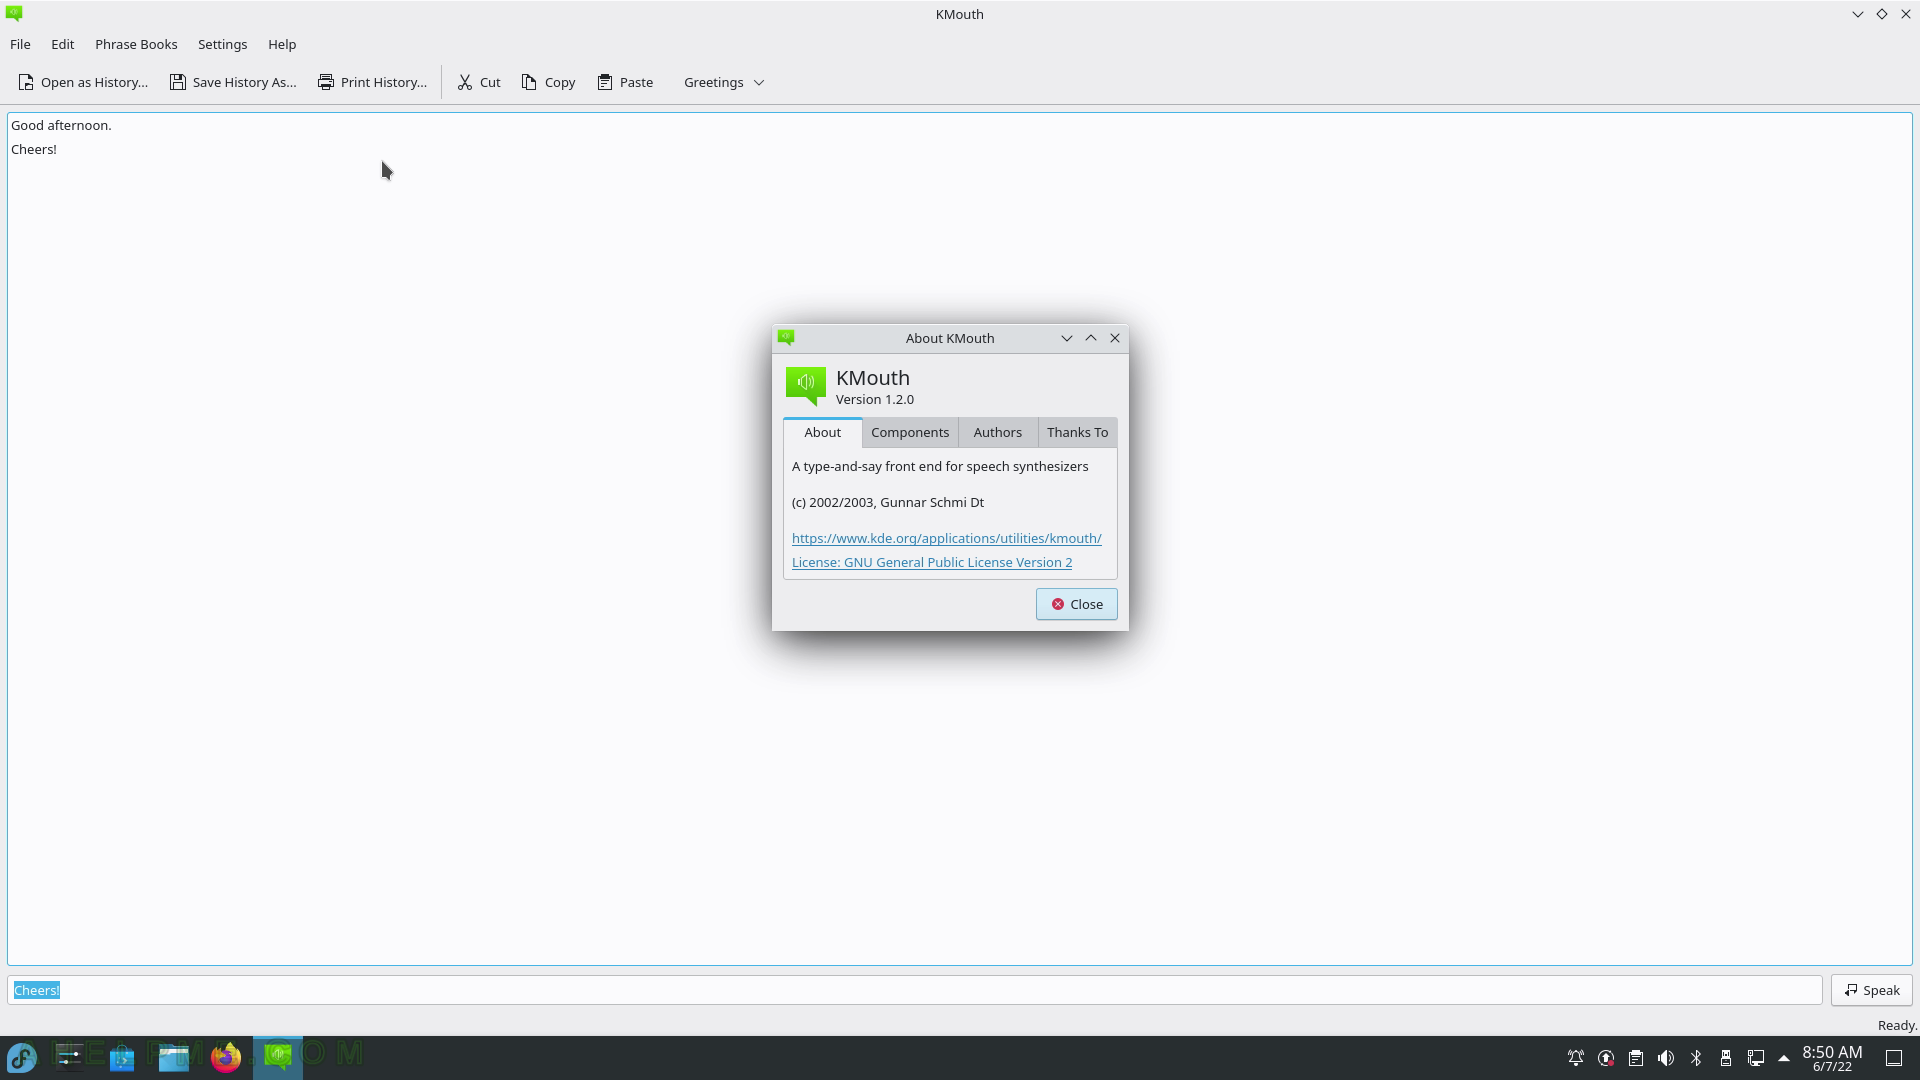Click the phrase input field containing Cheers!

click(x=914, y=990)
